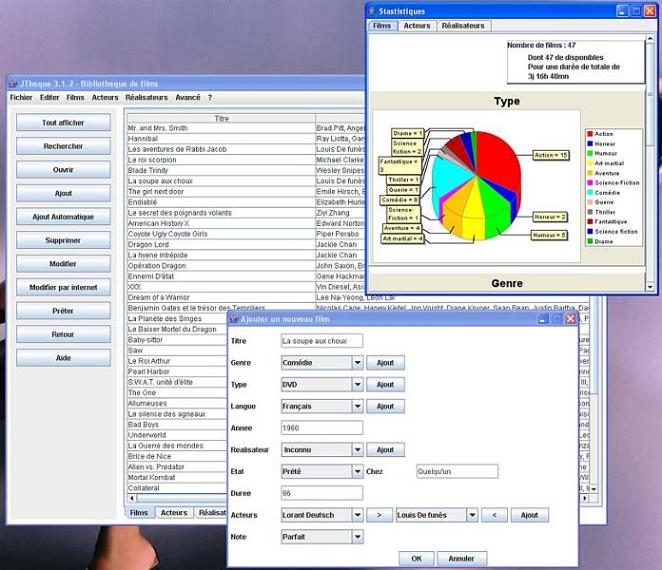Expand the Etat dropdown showing Prêté
This screenshot has height=570, width=662.
[358, 472]
